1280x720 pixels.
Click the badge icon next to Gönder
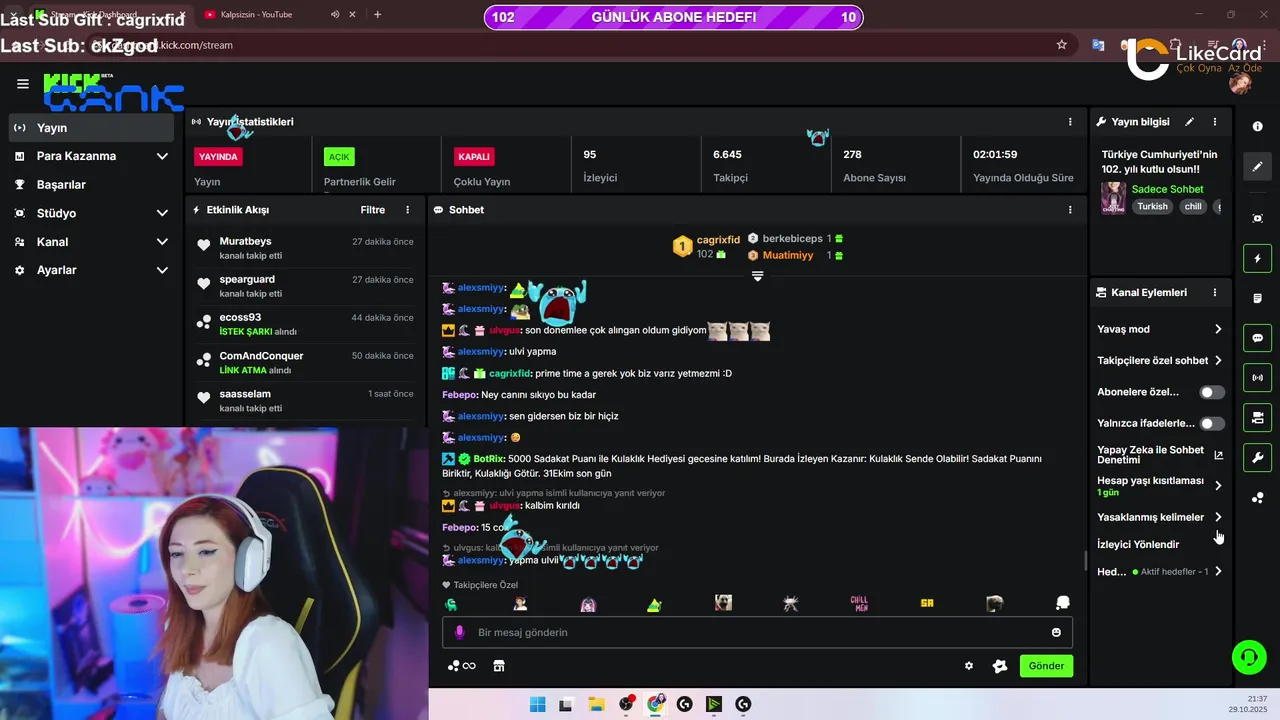tap(1000, 666)
